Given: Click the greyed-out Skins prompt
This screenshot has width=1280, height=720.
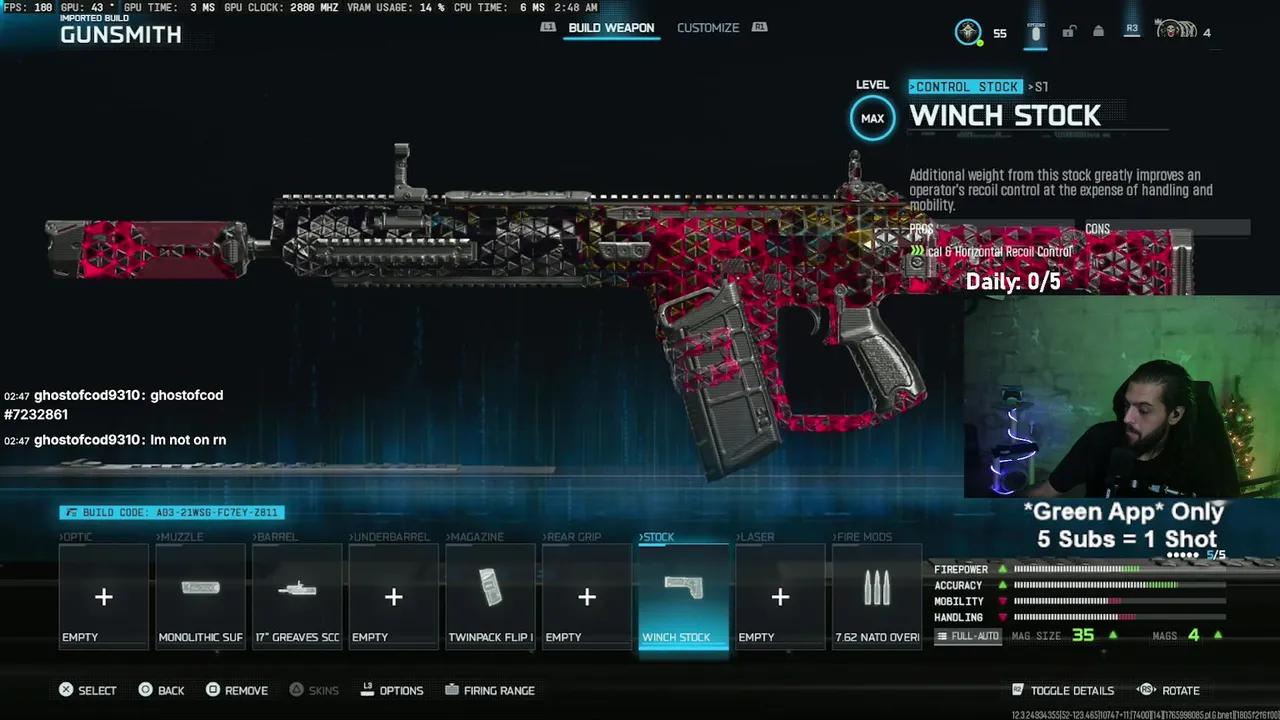Looking at the screenshot, I should pyautogui.click(x=313, y=690).
